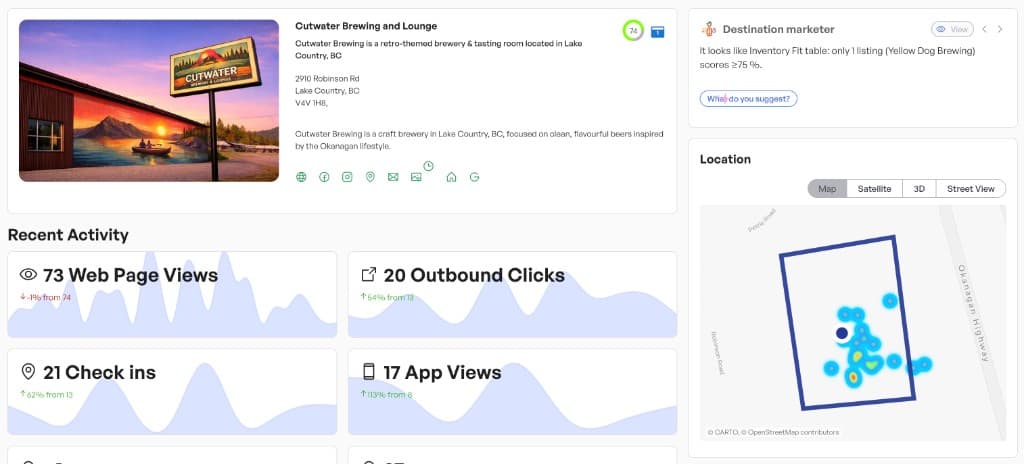Viewport: 1024px width, 464px height.
Task: Click the '2910 Robinson Rd' address line
Action: point(327,78)
